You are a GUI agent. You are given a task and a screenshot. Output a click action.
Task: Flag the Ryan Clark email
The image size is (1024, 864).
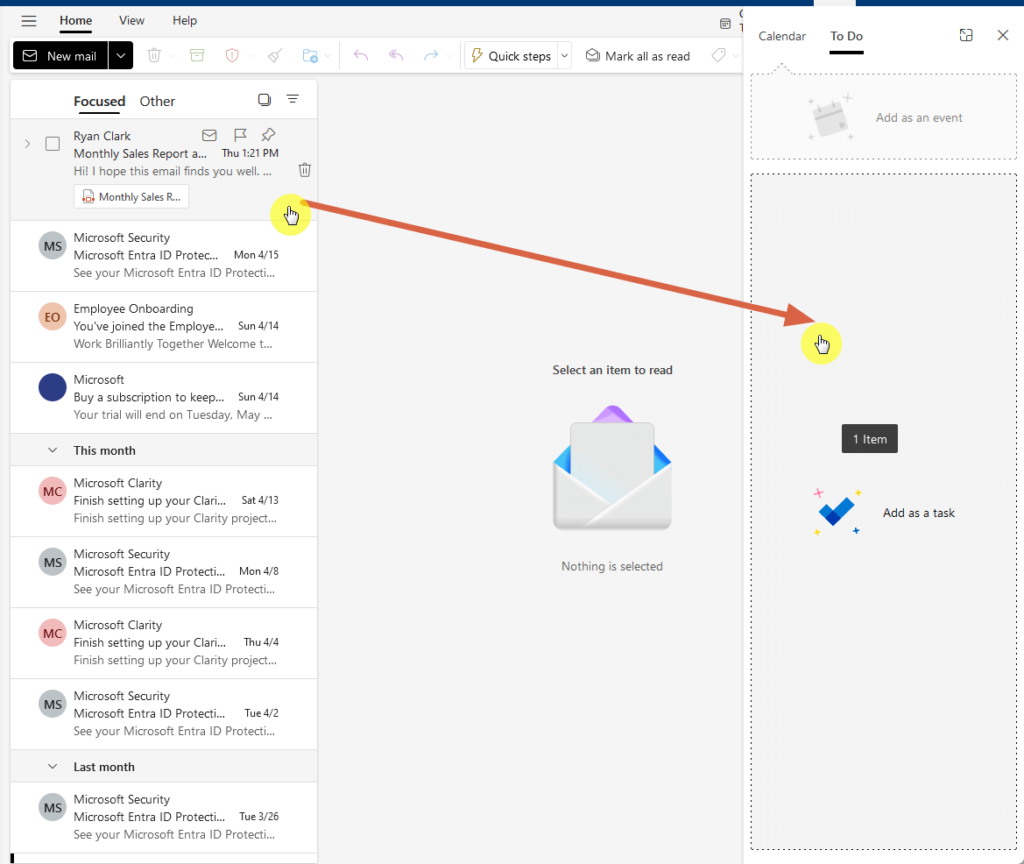click(x=240, y=135)
